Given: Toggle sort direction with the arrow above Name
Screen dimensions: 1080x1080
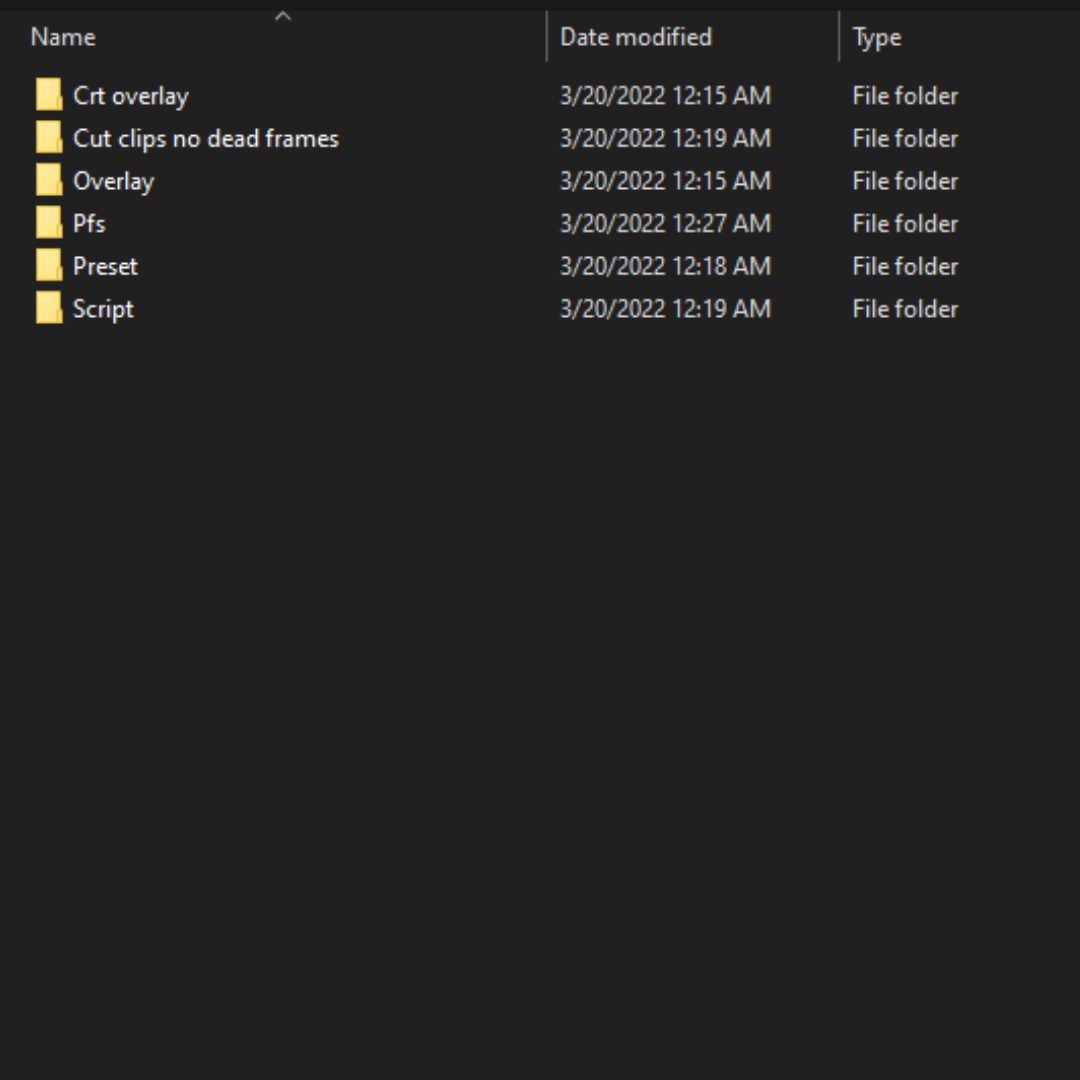Looking at the screenshot, I should (x=283, y=17).
